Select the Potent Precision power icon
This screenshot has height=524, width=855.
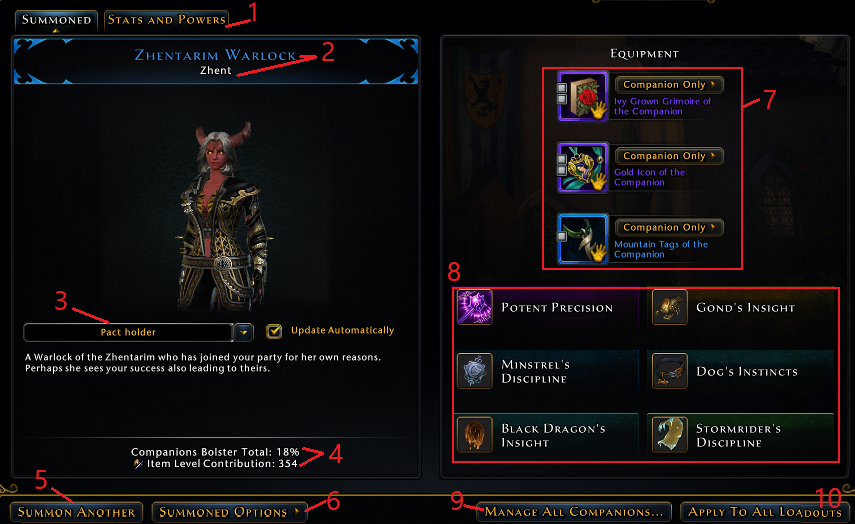point(474,307)
